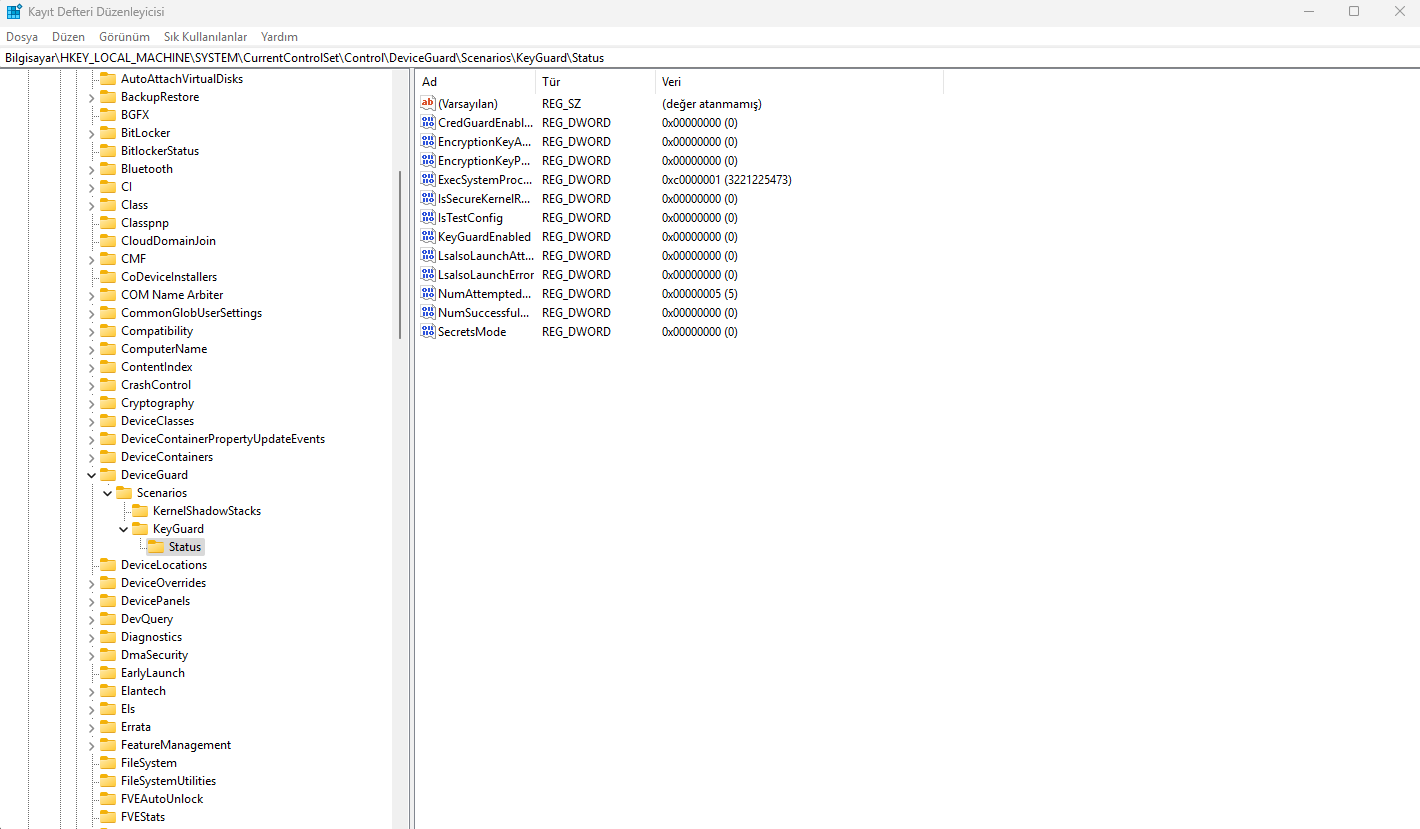Click the KernelShadowStacks folder icon
The height and width of the screenshot is (829, 1420).
click(140, 511)
